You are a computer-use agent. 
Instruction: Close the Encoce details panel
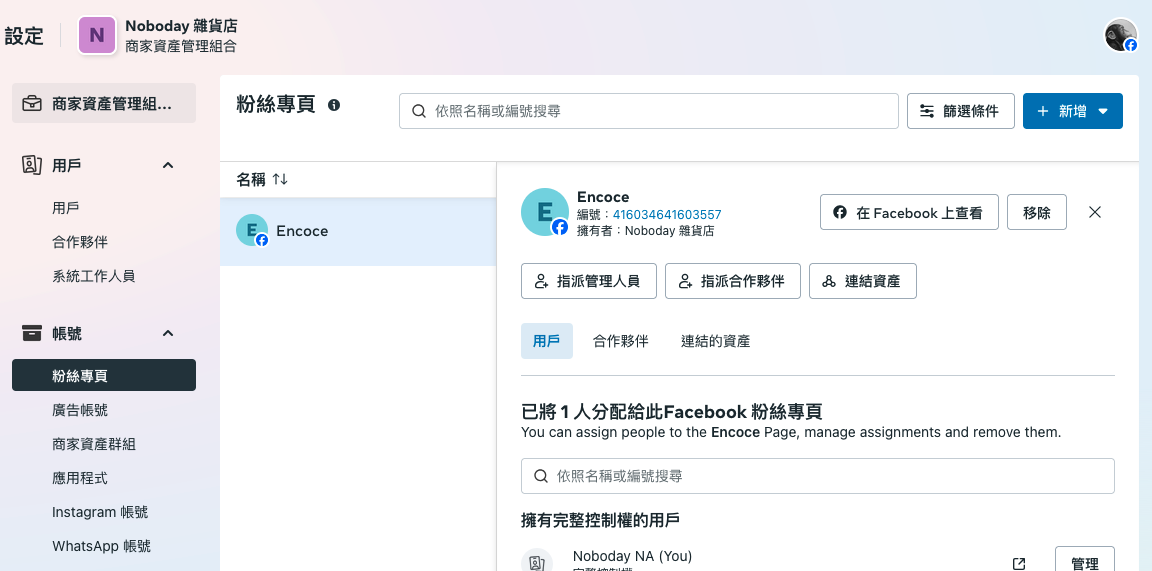tap(1095, 212)
